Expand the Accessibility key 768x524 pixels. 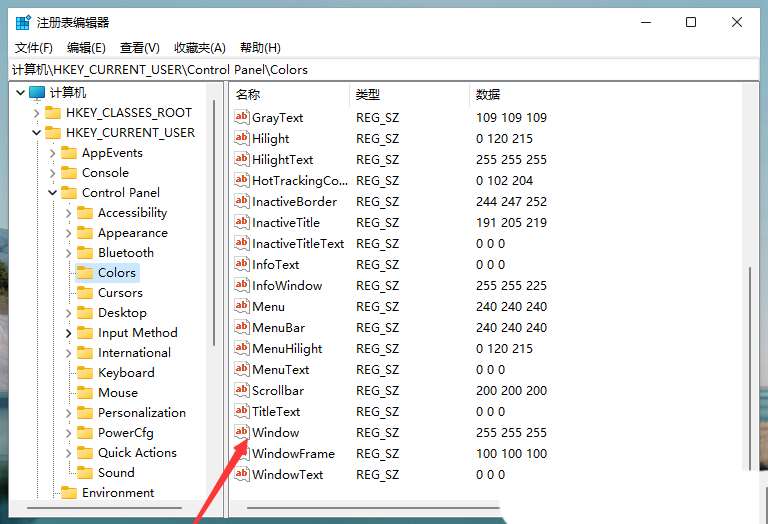click(x=69, y=214)
